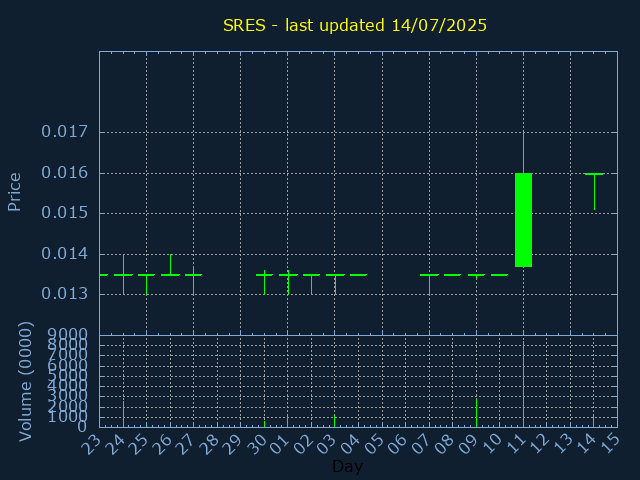Click the 0.017 price tick label
This screenshot has height=480, width=640.
(64, 132)
